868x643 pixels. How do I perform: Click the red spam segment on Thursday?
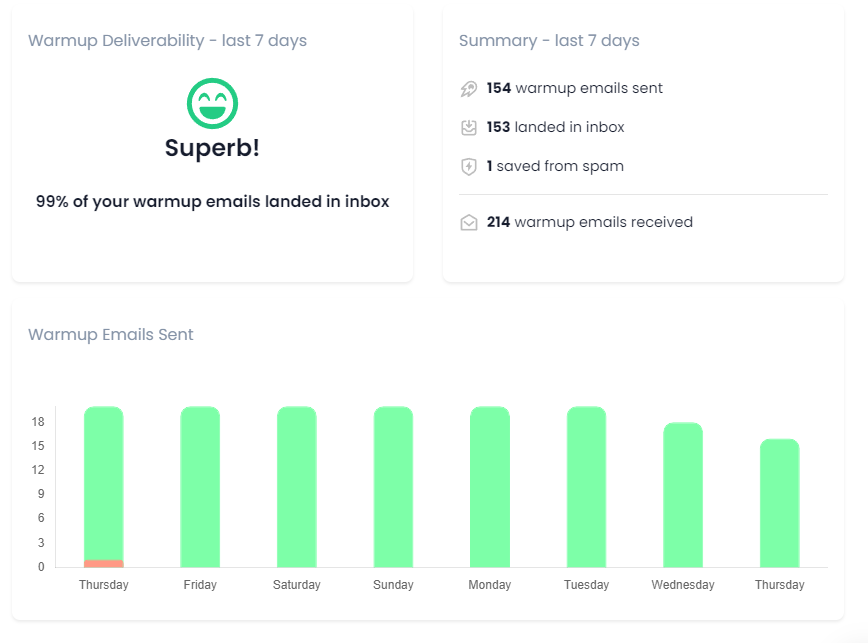[x=104, y=563]
